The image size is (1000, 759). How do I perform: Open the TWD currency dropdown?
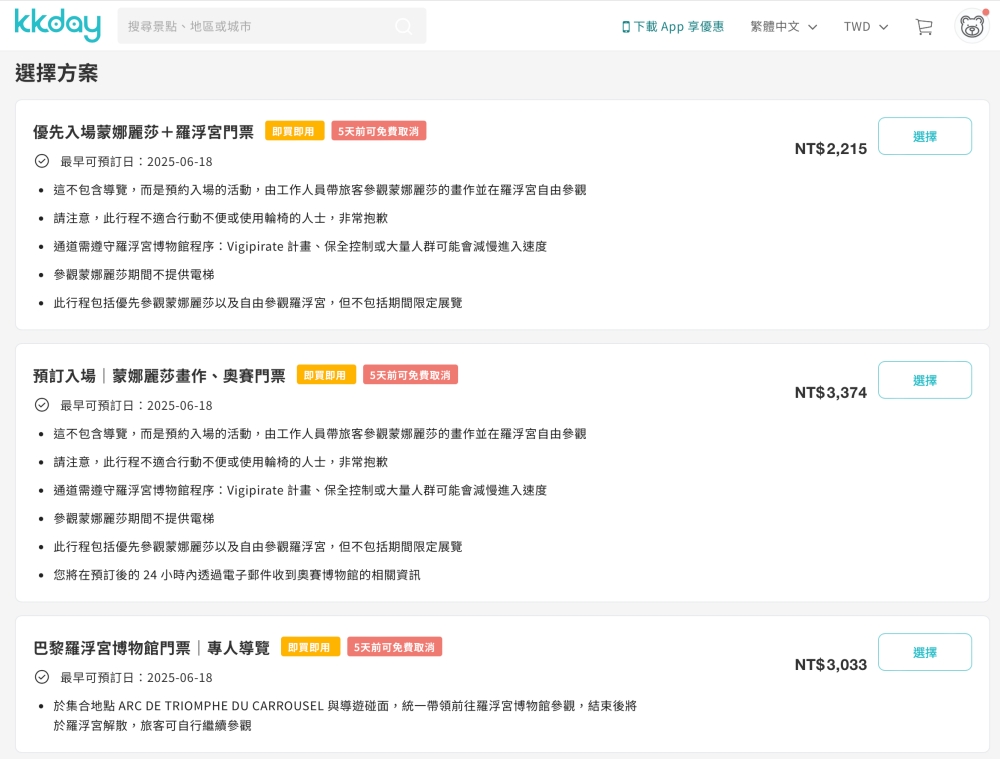pyautogui.click(x=865, y=27)
